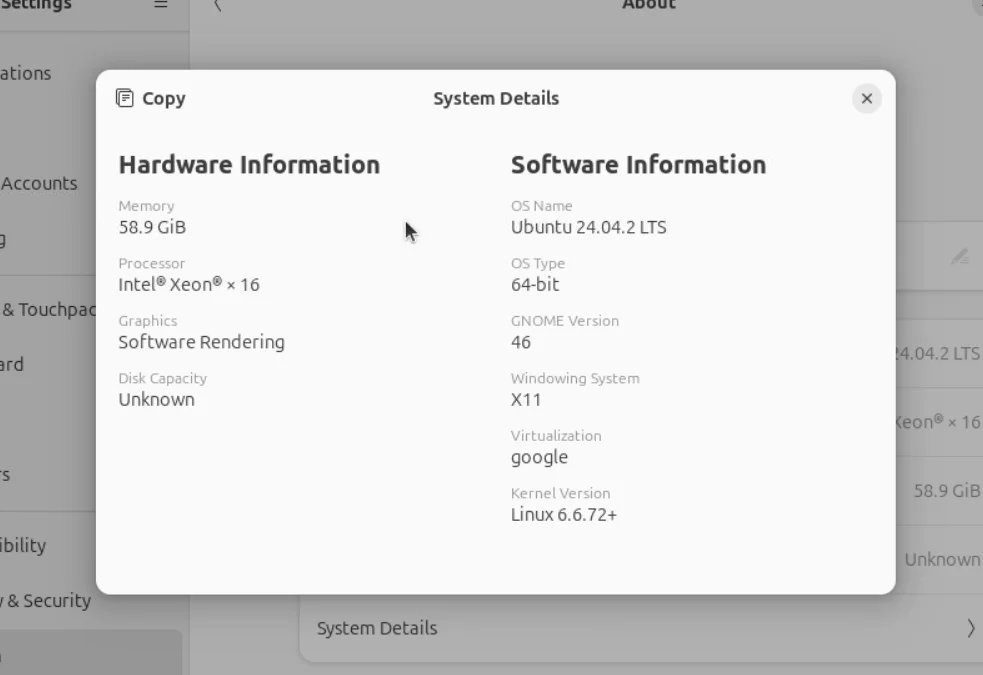The image size is (983, 675).
Task: Select the Virtualization value google
Action: coord(539,458)
